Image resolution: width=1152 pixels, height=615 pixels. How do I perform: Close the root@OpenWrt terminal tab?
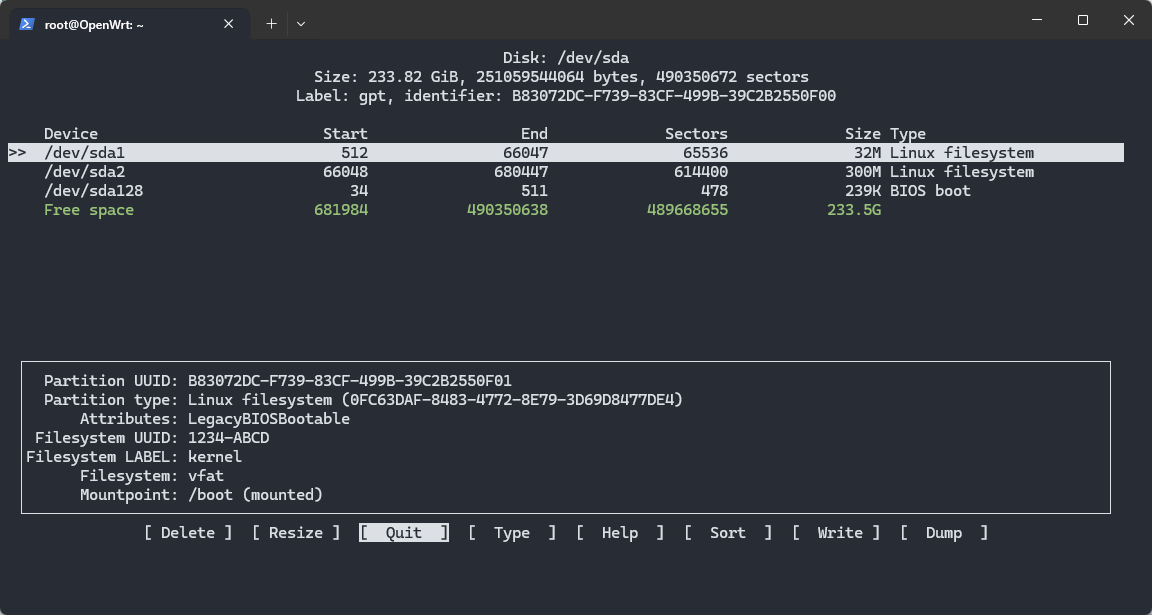click(227, 23)
